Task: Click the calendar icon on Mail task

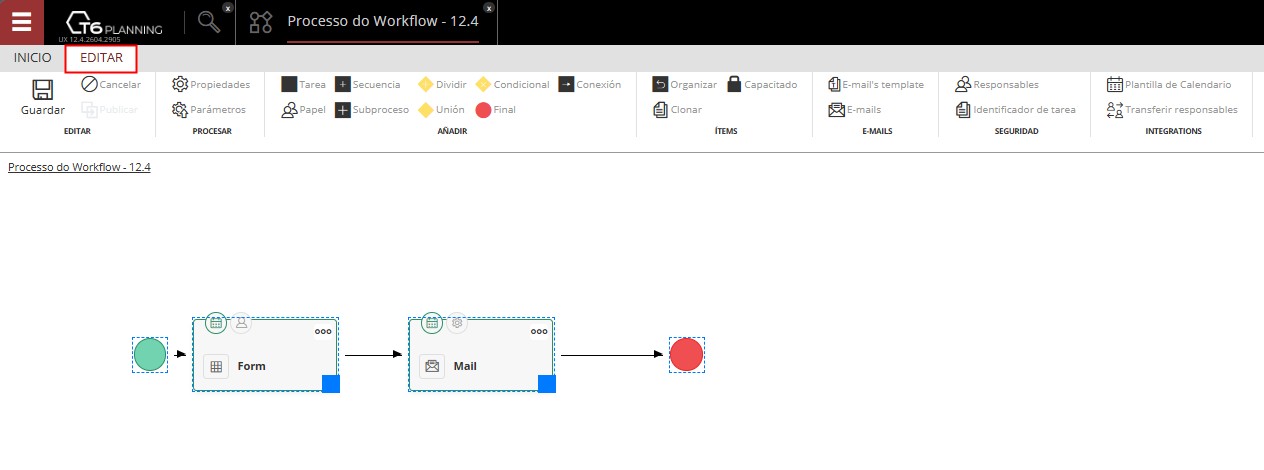Action: [x=432, y=323]
